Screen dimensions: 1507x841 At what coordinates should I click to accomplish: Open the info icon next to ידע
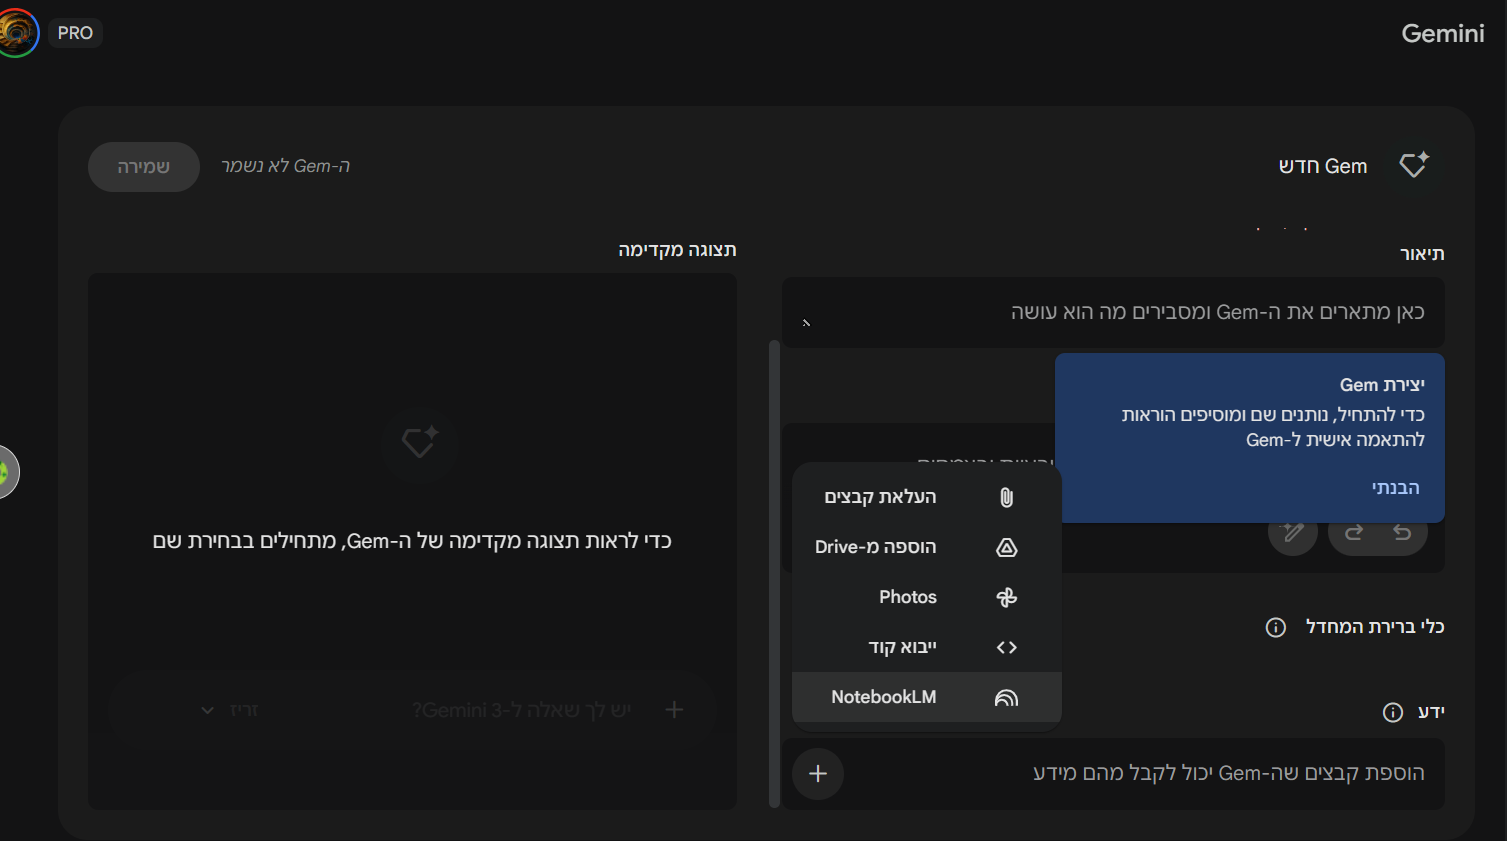pyautogui.click(x=1392, y=712)
